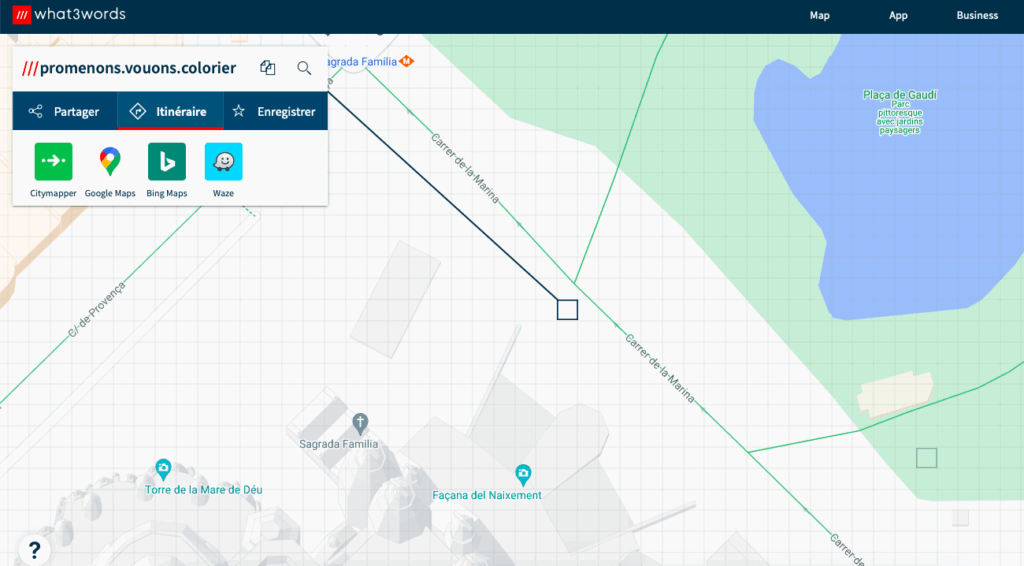Screen dimensions: 1024x566
Task: Open the Map menu item
Action: coord(819,15)
